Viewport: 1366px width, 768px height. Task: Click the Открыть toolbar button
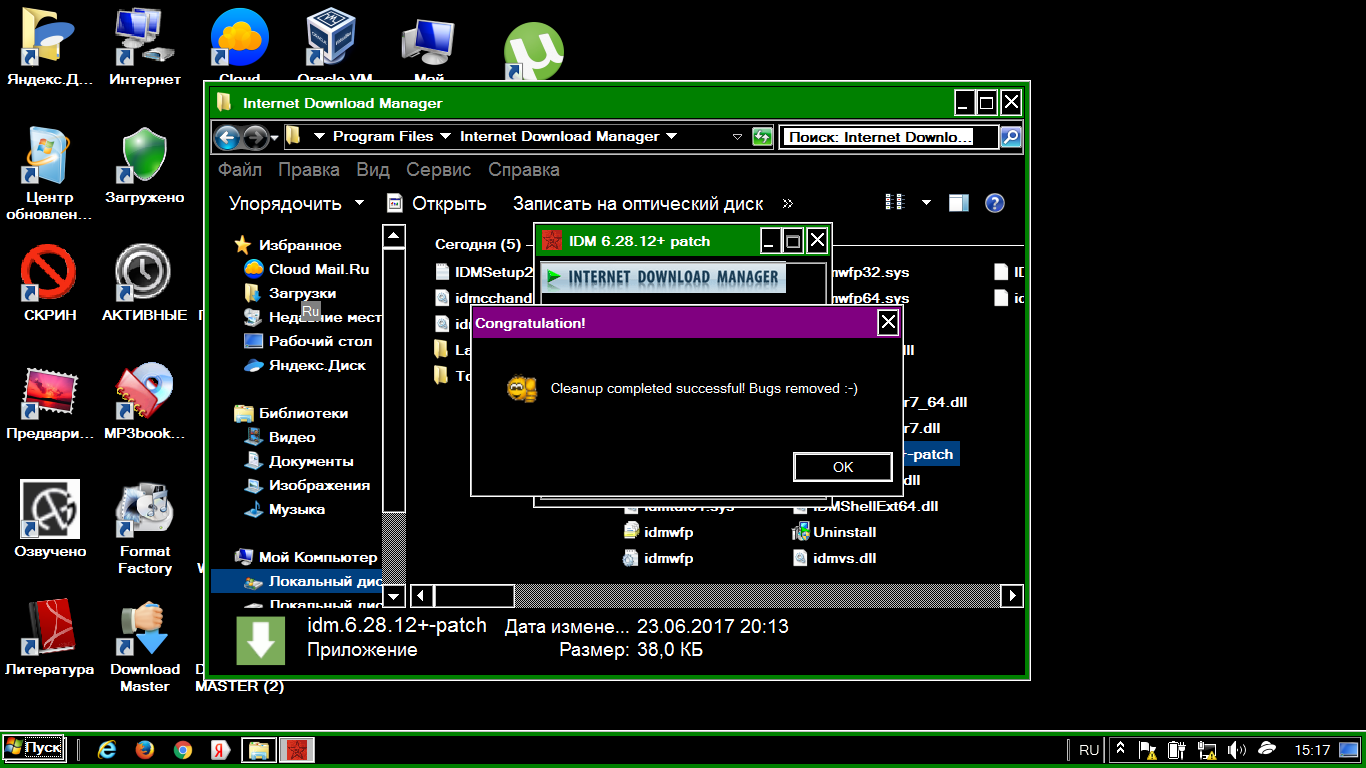437,203
